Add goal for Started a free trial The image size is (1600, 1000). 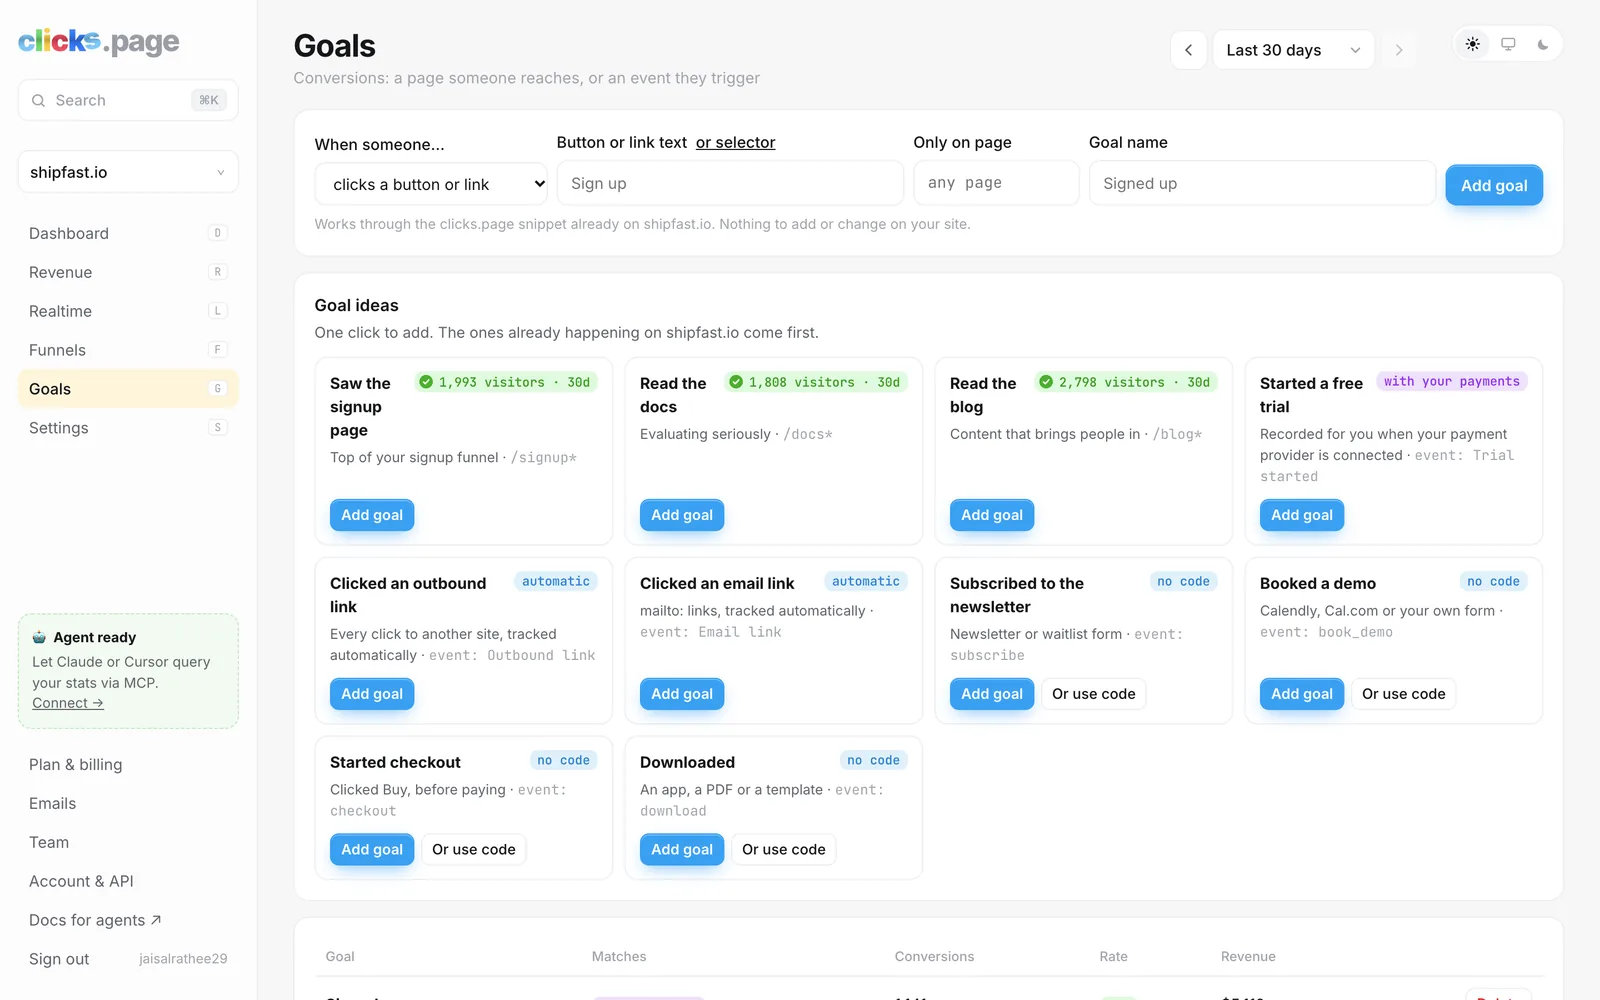click(x=1302, y=515)
